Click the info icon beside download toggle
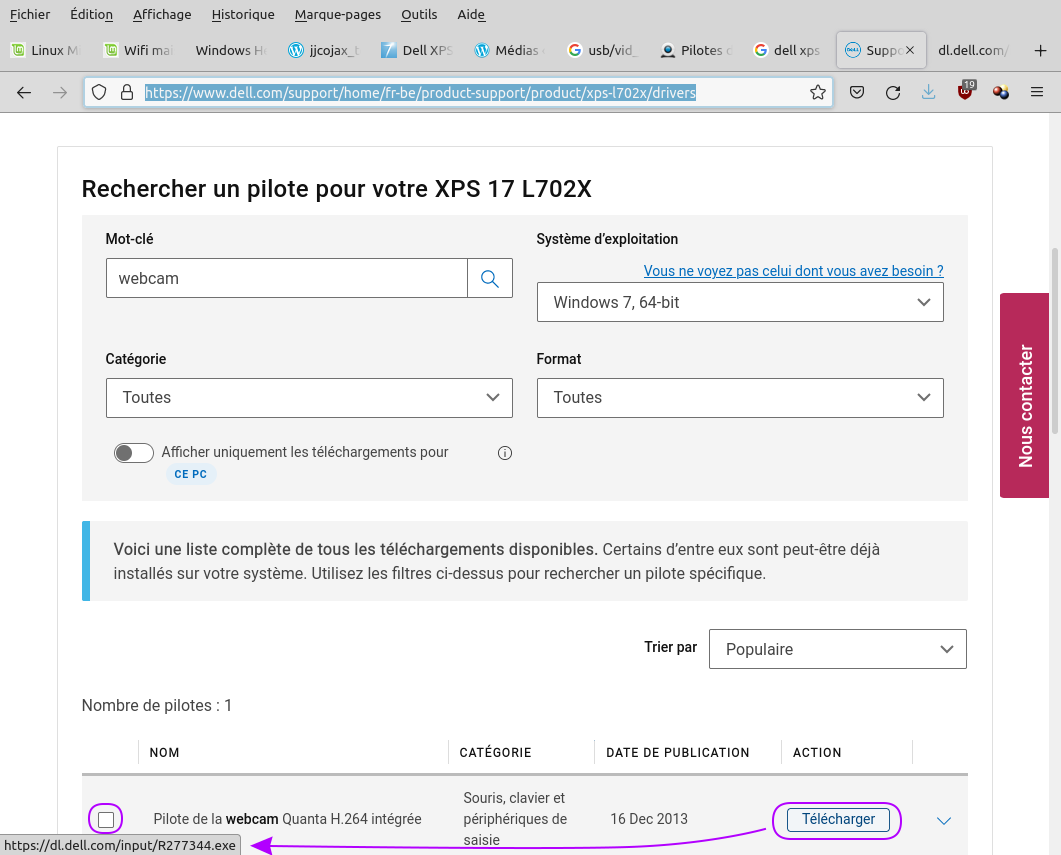Image resolution: width=1061 pixels, height=855 pixels. point(505,453)
